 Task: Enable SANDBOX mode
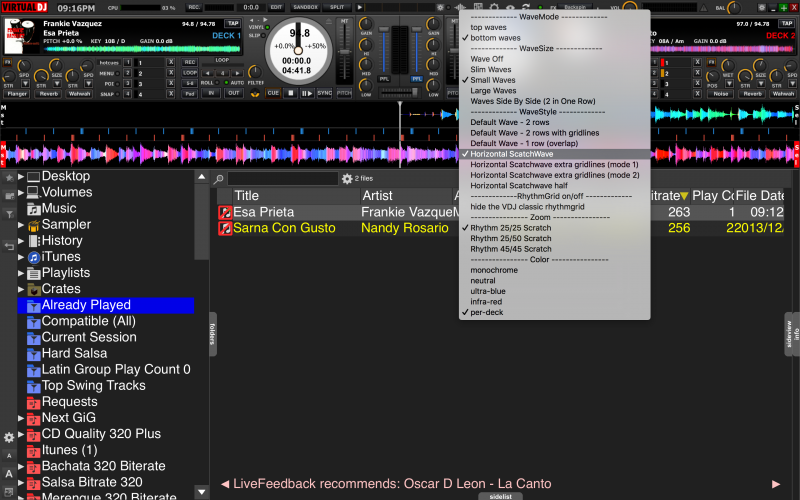[x=306, y=7]
